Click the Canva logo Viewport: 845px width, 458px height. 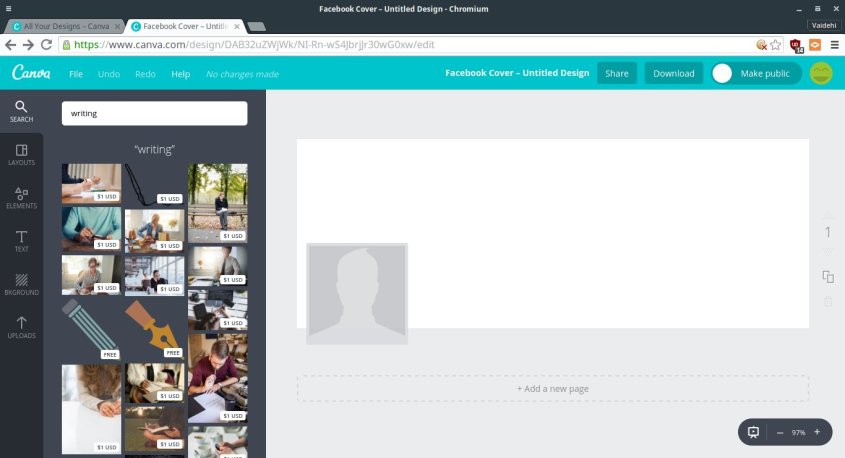pos(31,73)
